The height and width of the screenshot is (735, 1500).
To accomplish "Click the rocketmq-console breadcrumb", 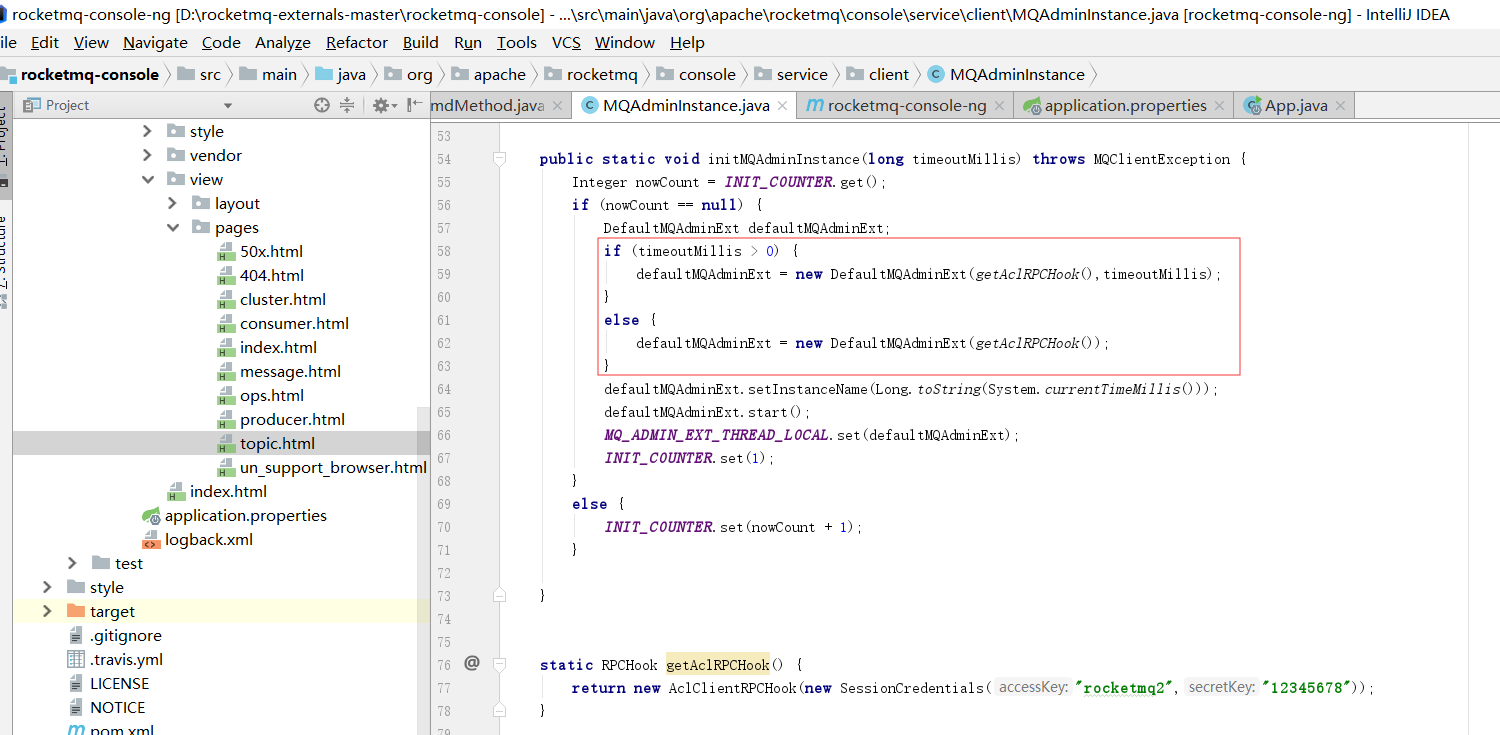I will coord(80,74).
